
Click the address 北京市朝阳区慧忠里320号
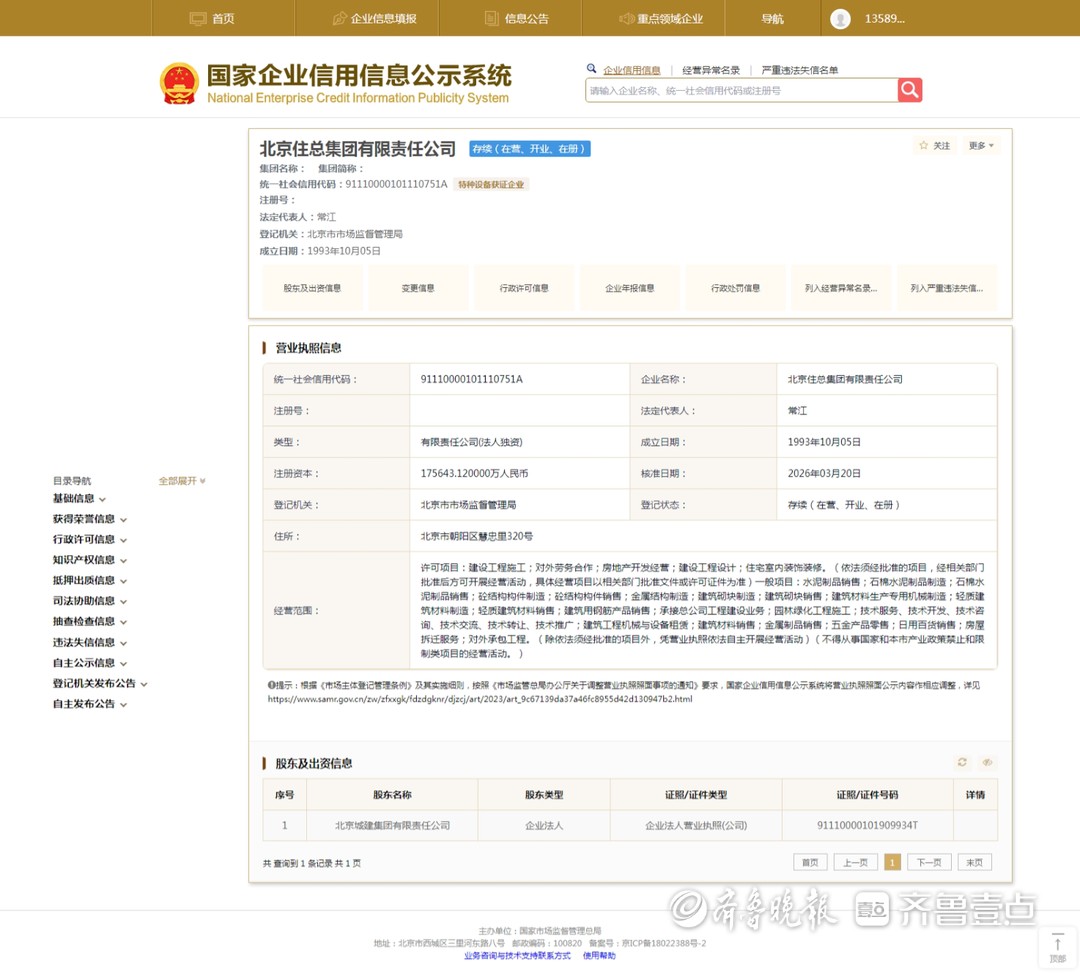(477, 536)
